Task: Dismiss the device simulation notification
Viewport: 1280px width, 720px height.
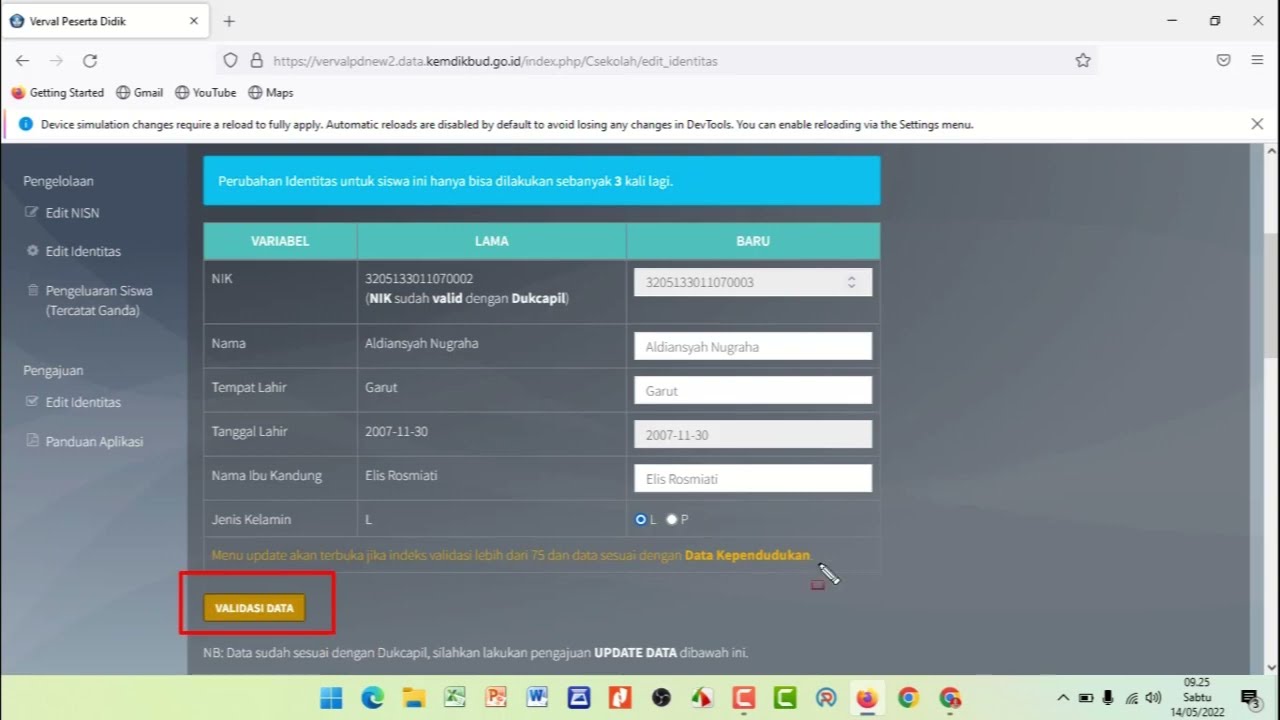Action: point(1257,124)
